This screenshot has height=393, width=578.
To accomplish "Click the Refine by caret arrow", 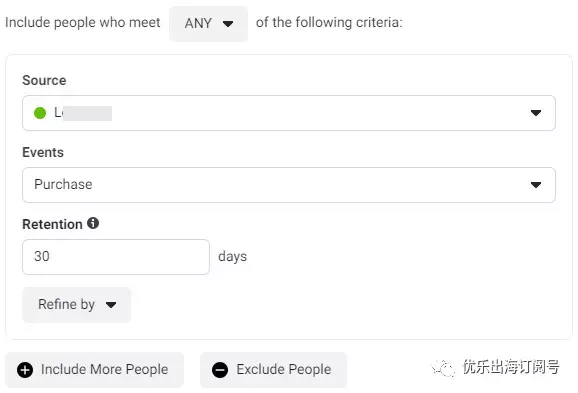I will click(x=111, y=305).
